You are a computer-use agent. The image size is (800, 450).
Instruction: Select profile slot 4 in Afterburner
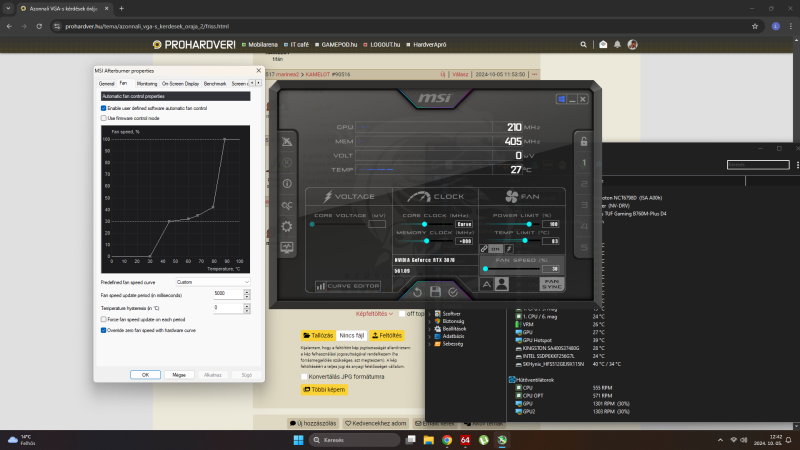point(584,226)
